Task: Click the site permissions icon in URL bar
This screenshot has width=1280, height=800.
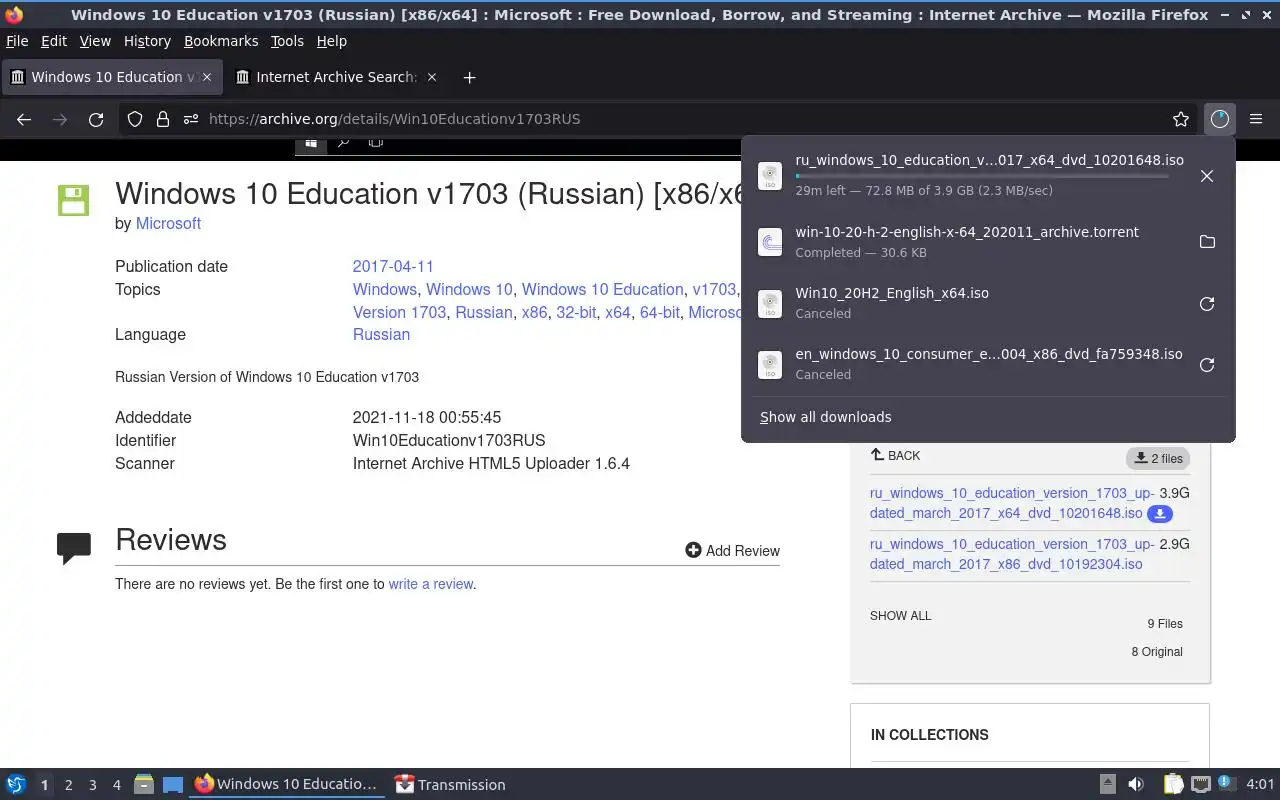Action: (191, 119)
